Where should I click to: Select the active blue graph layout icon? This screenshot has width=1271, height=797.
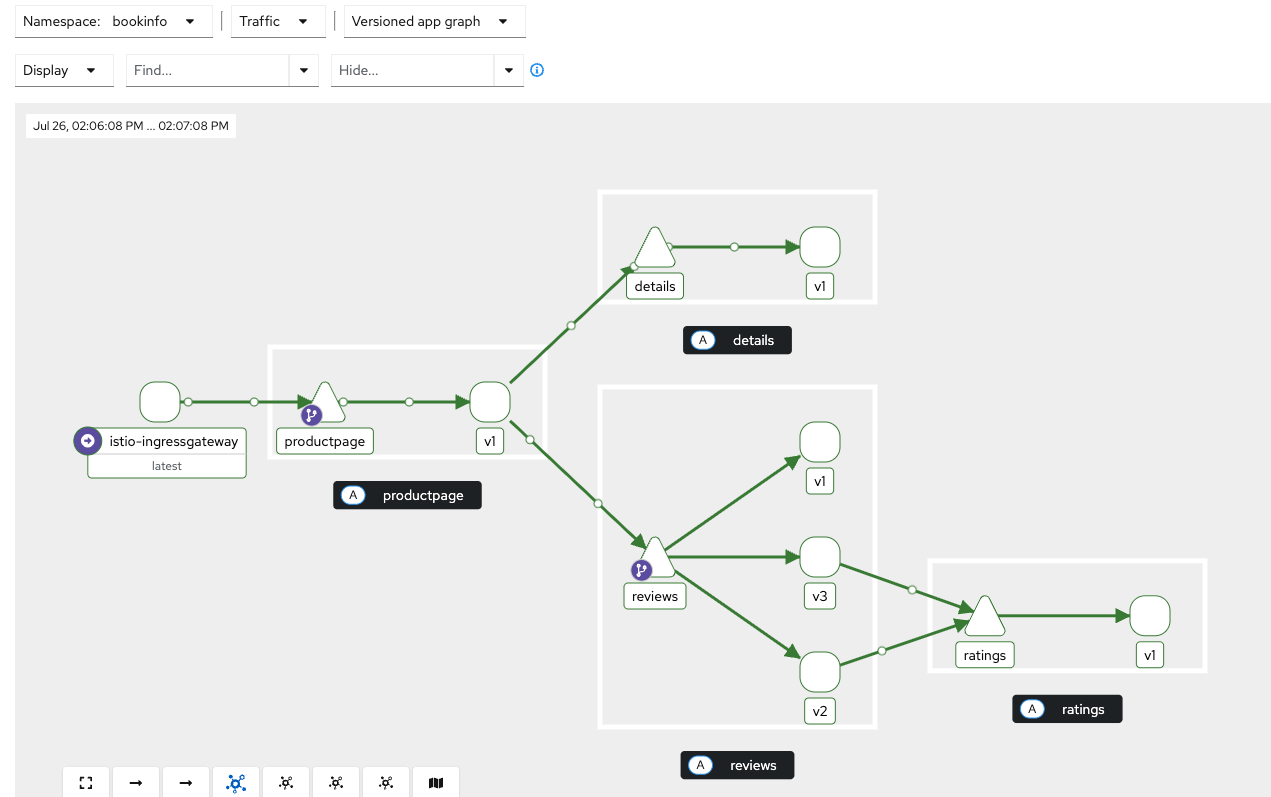pyautogui.click(x=236, y=783)
